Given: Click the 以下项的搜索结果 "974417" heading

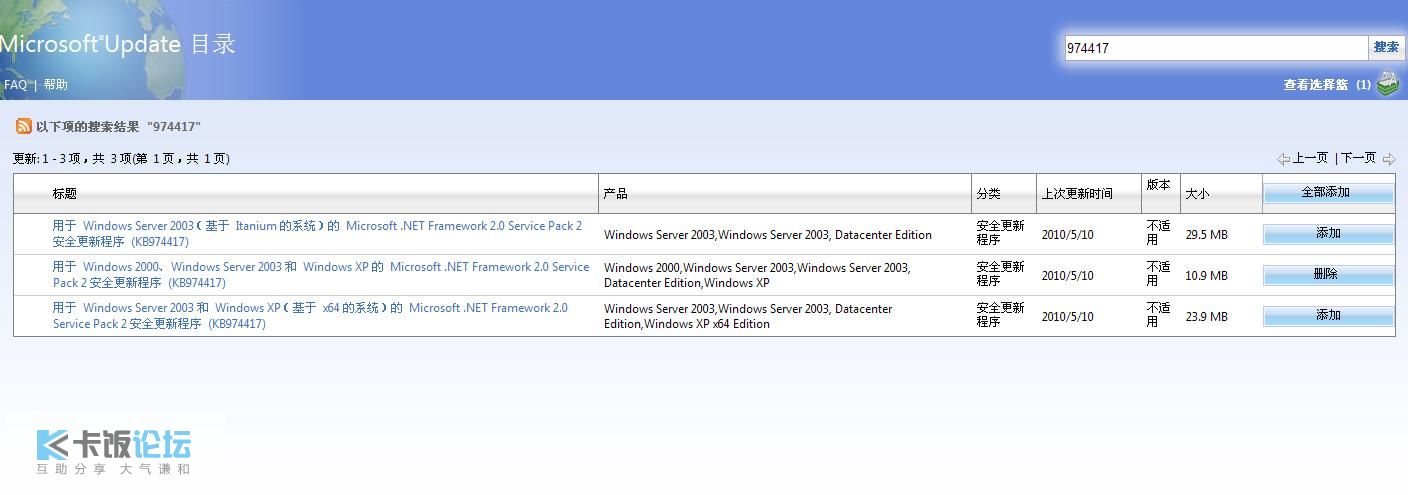Looking at the screenshot, I should [118, 127].
